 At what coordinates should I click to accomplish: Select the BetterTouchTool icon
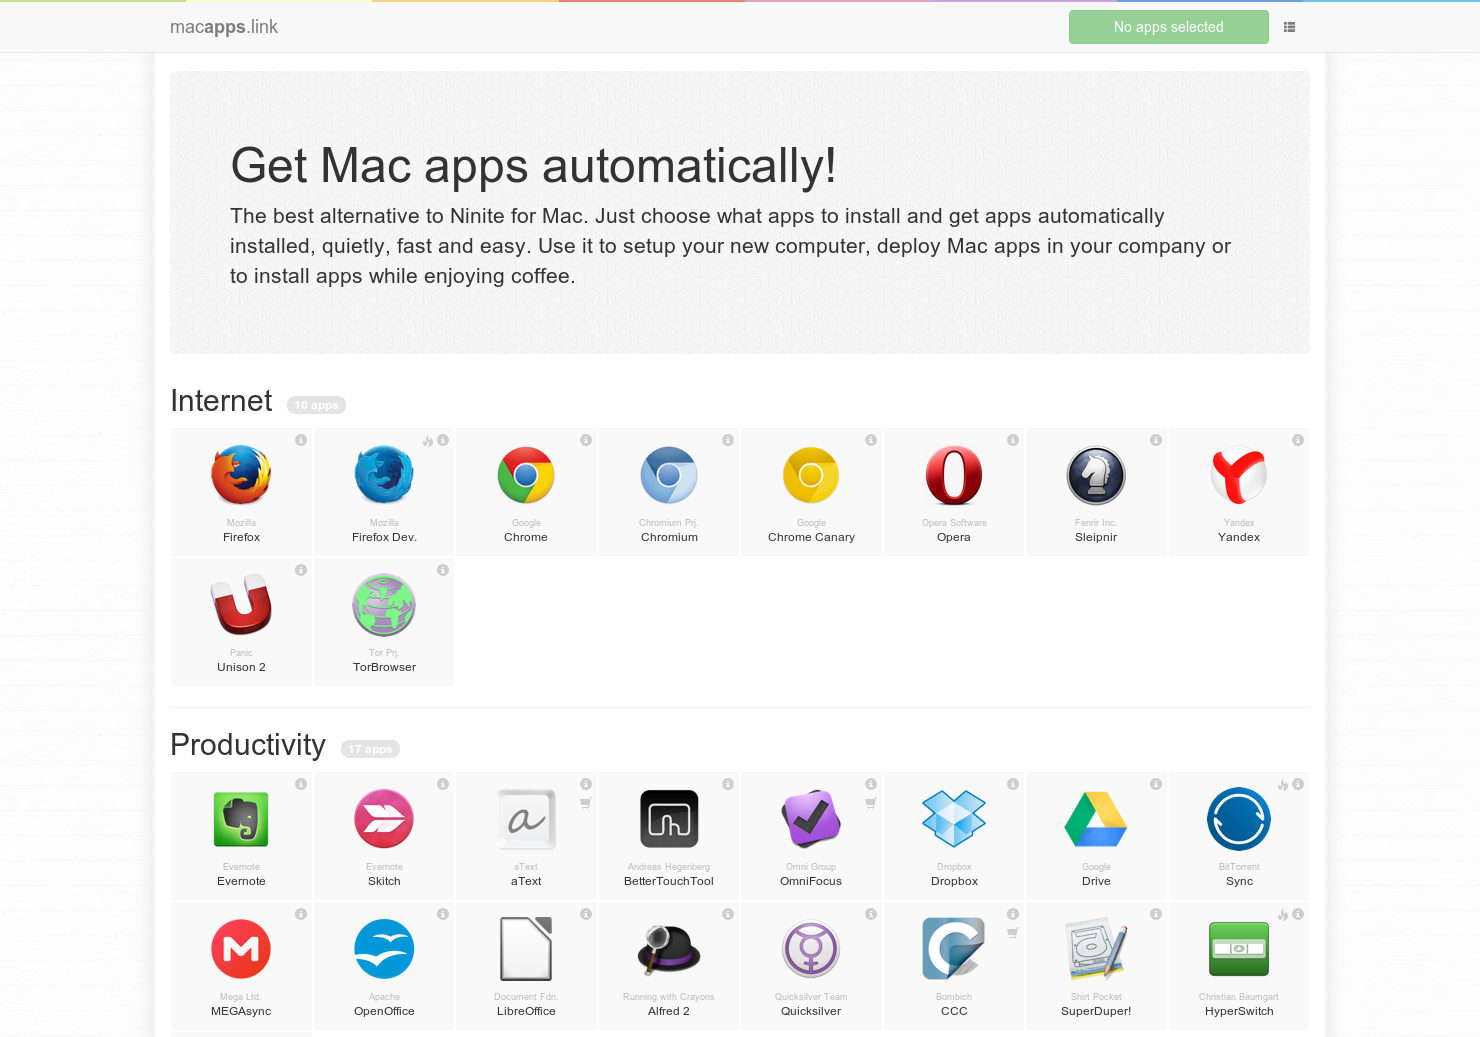668,819
